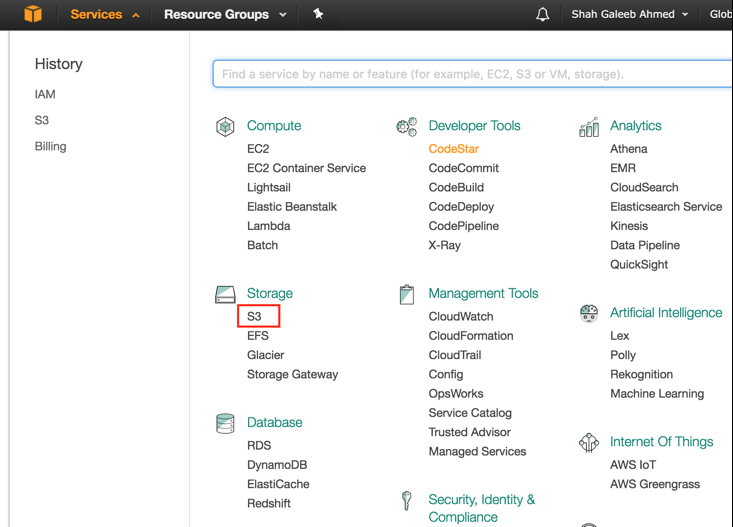Open Config service

446,375
